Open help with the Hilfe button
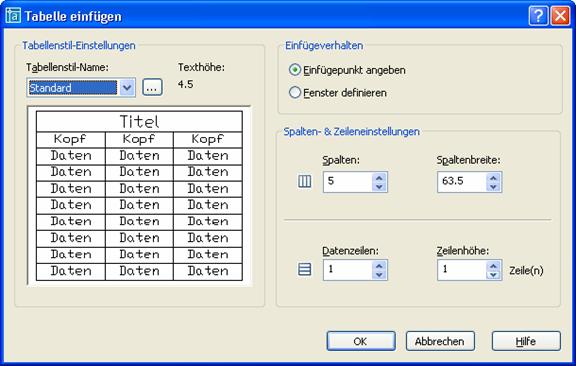The height and width of the screenshot is (366, 576). pos(526,341)
